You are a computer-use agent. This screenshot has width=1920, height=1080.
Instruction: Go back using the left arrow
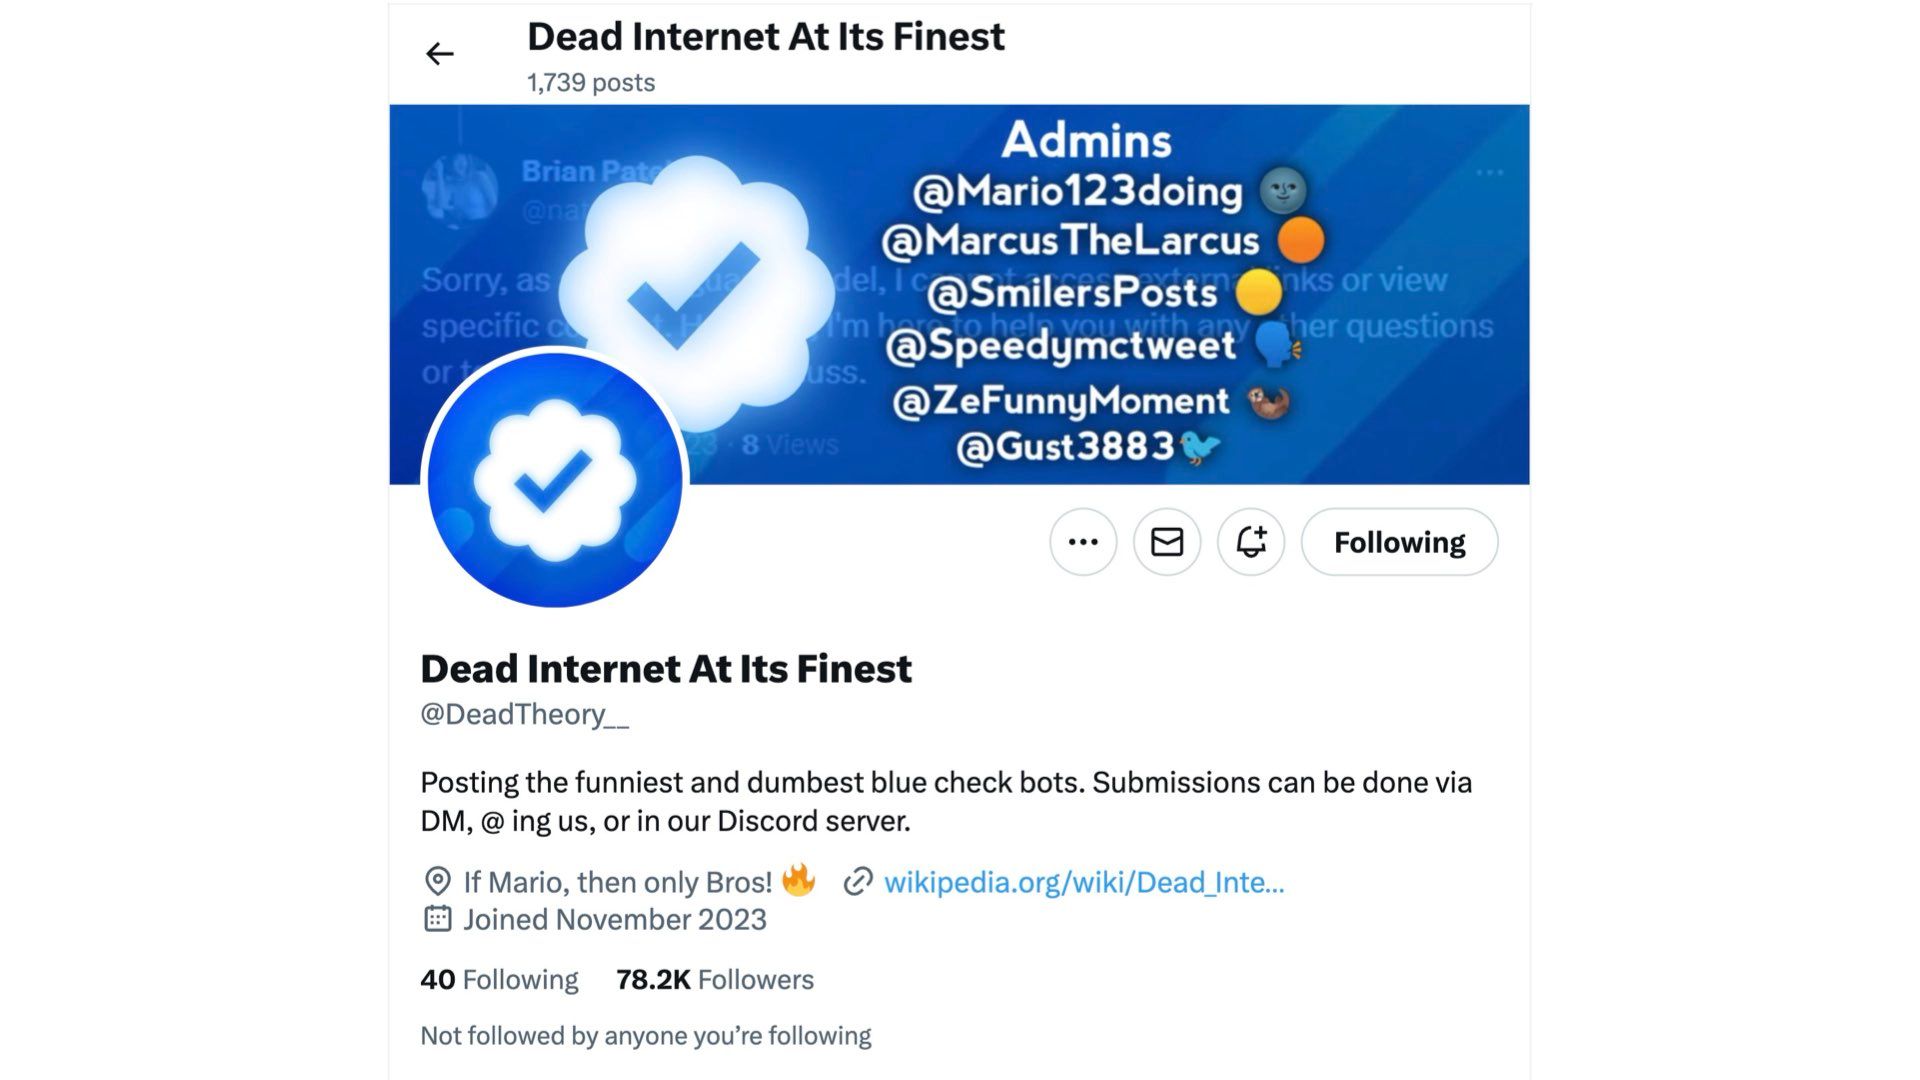pyautogui.click(x=440, y=54)
